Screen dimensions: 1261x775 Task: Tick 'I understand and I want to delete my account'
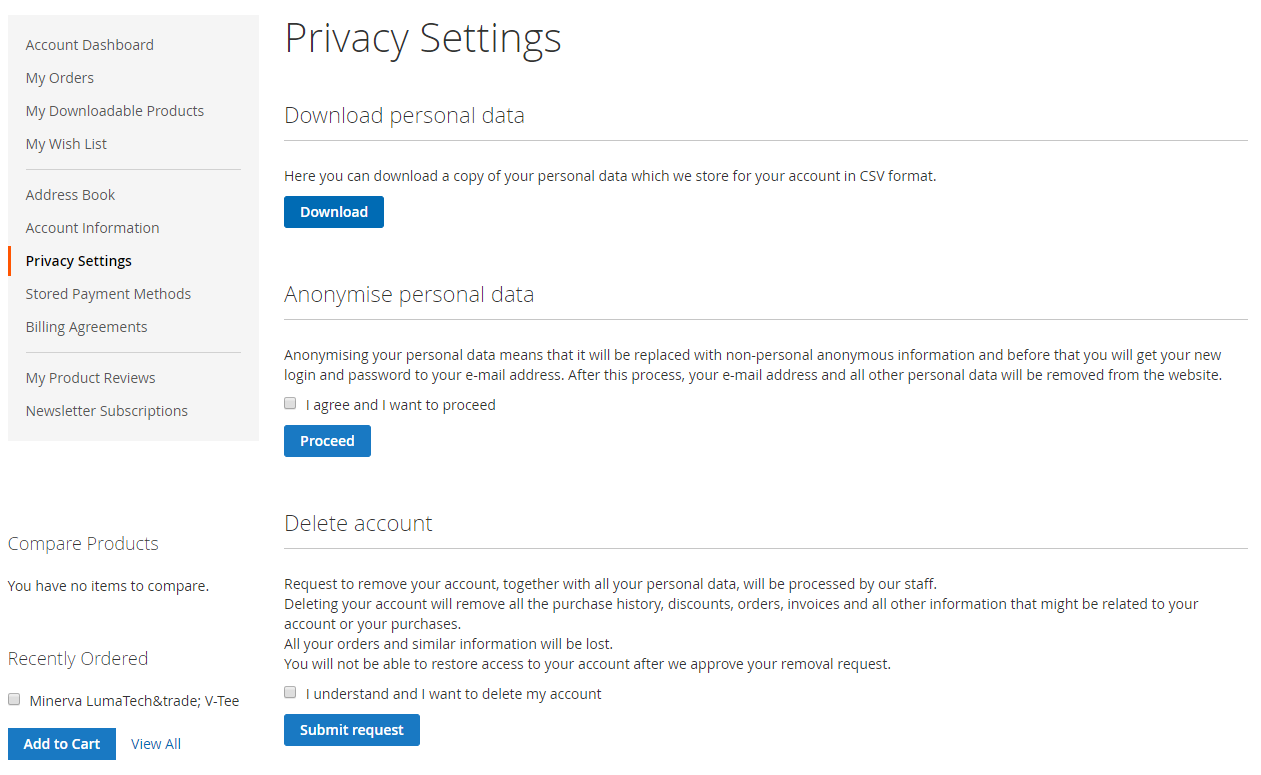[x=290, y=693]
